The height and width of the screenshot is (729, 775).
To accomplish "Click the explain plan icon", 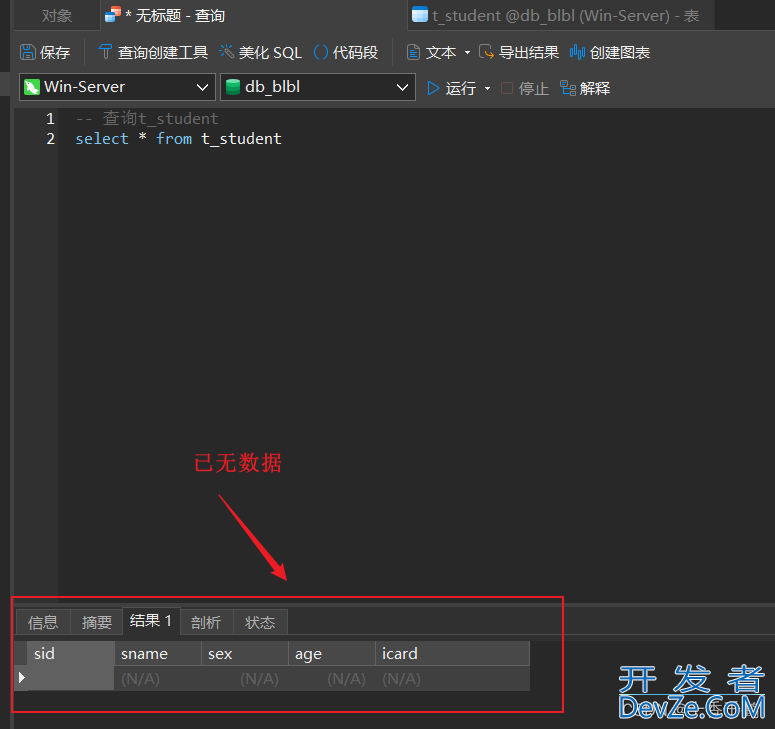I will 568,88.
